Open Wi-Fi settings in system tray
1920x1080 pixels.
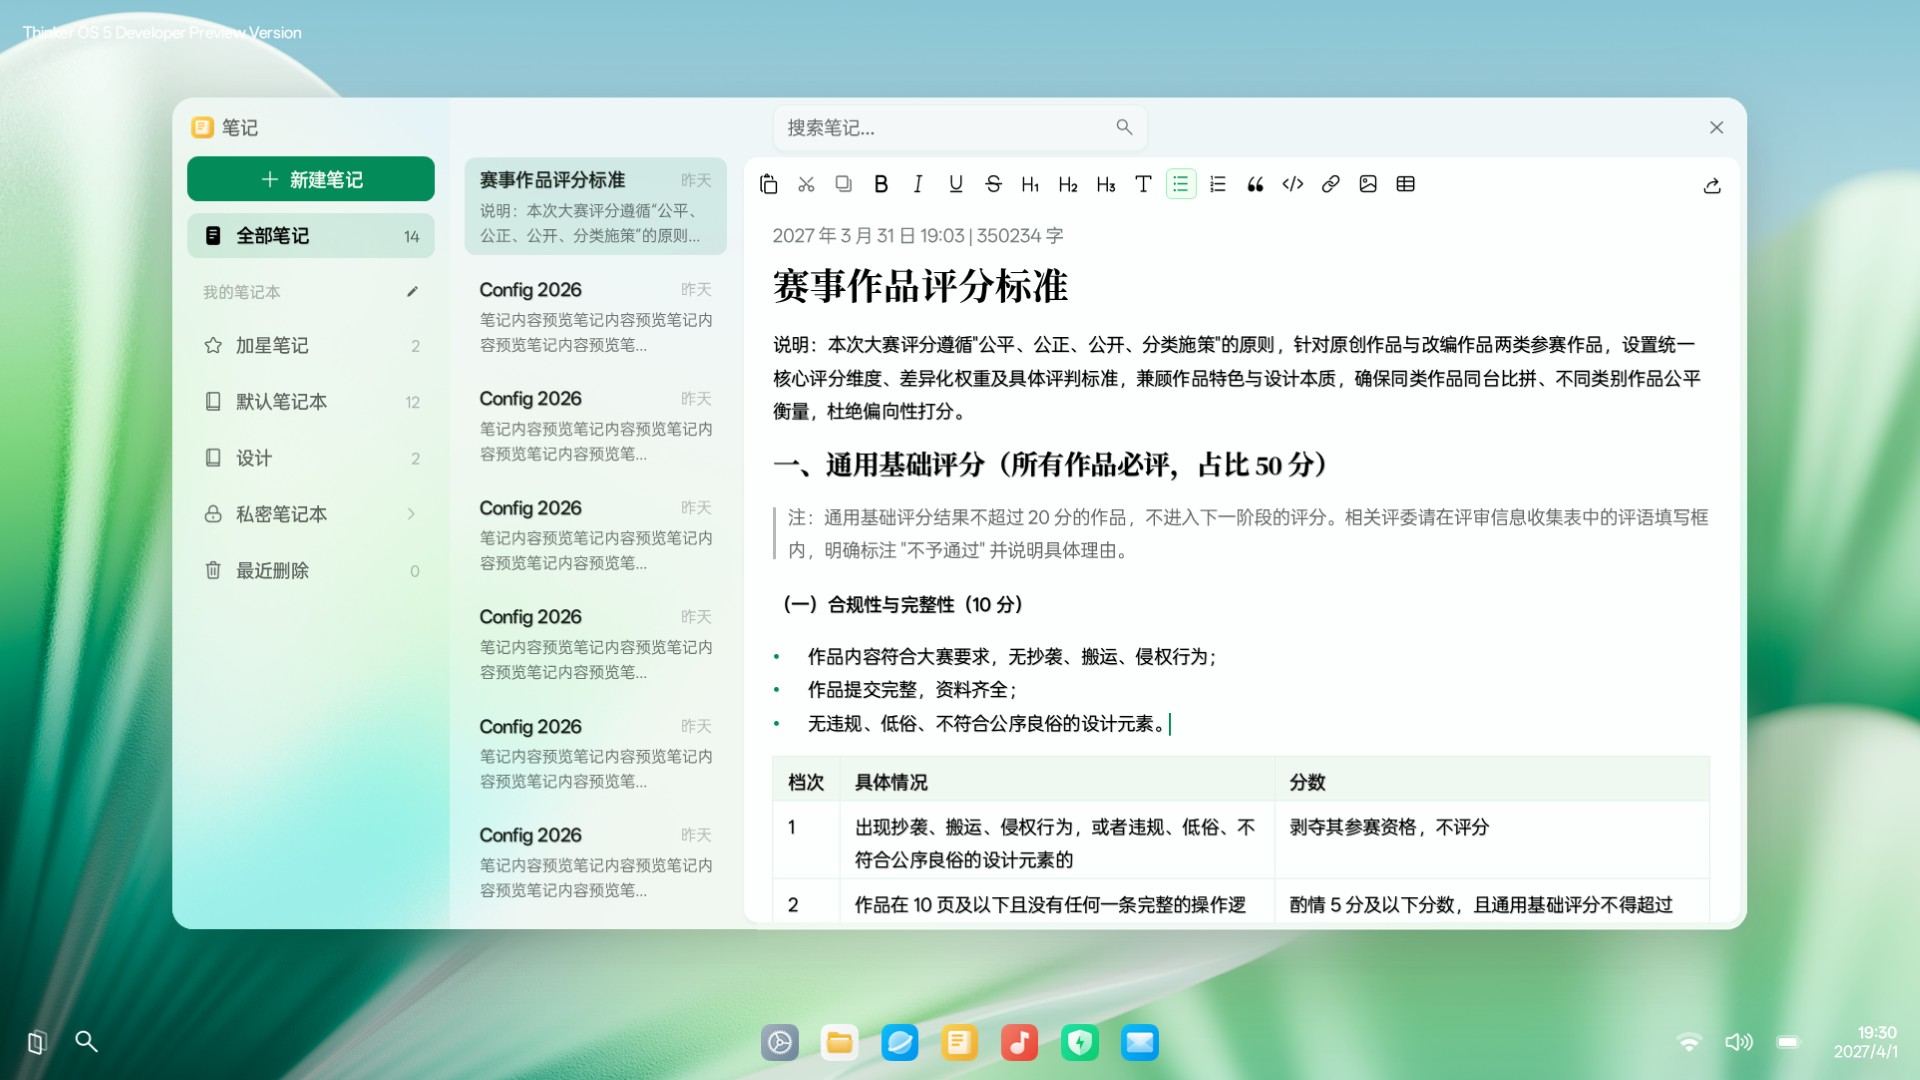(1689, 1042)
